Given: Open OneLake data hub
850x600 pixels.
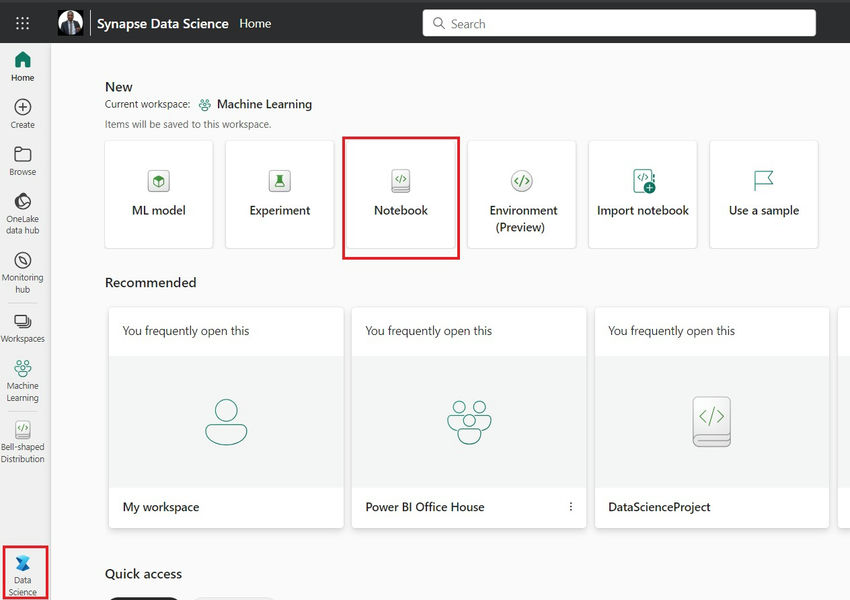Looking at the screenshot, I should tap(23, 214).
